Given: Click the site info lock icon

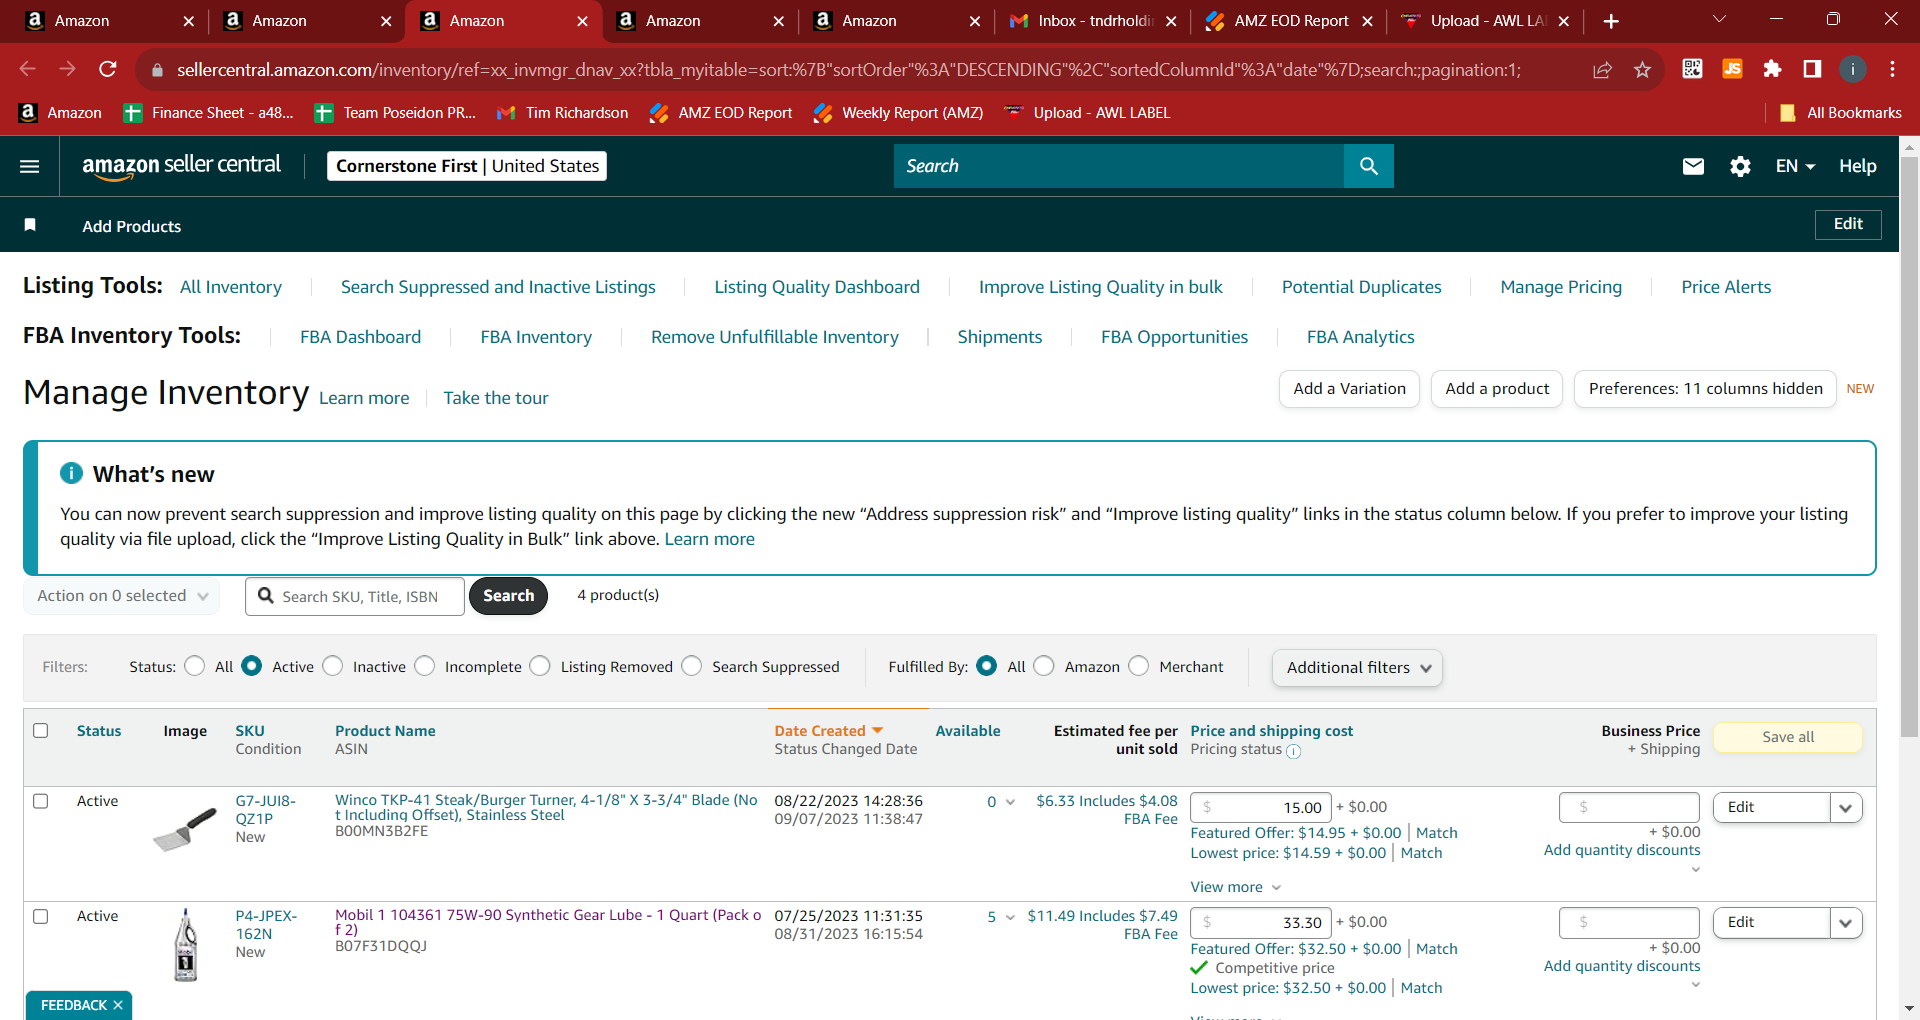Looking at the screenshot, I should (157, 70).
